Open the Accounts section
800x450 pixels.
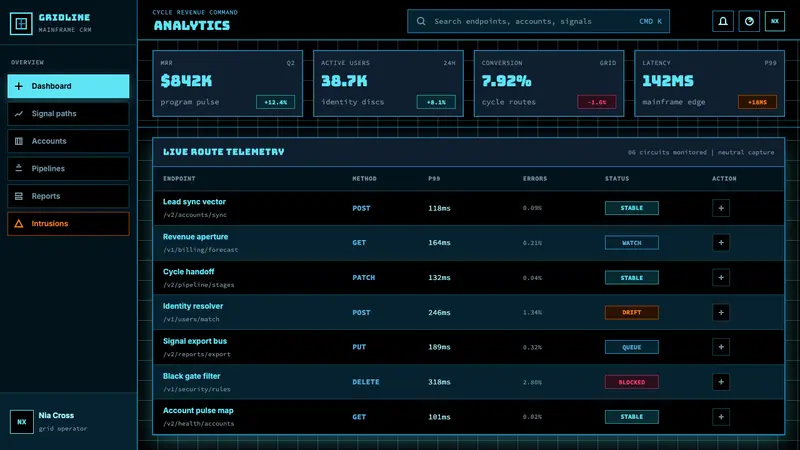point(68,141)
